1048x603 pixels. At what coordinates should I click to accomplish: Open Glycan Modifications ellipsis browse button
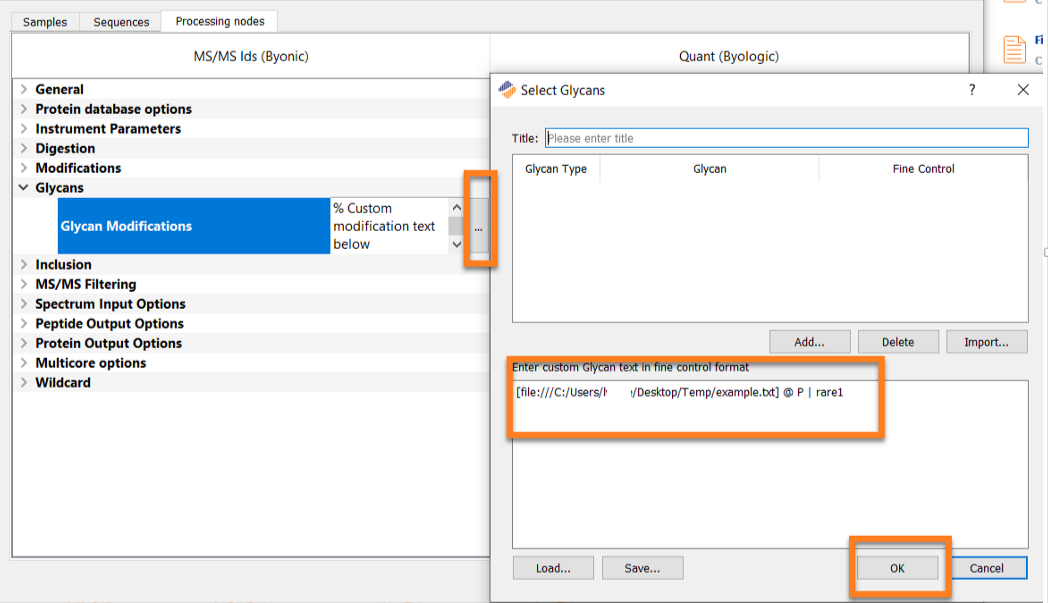coord(479,226)
